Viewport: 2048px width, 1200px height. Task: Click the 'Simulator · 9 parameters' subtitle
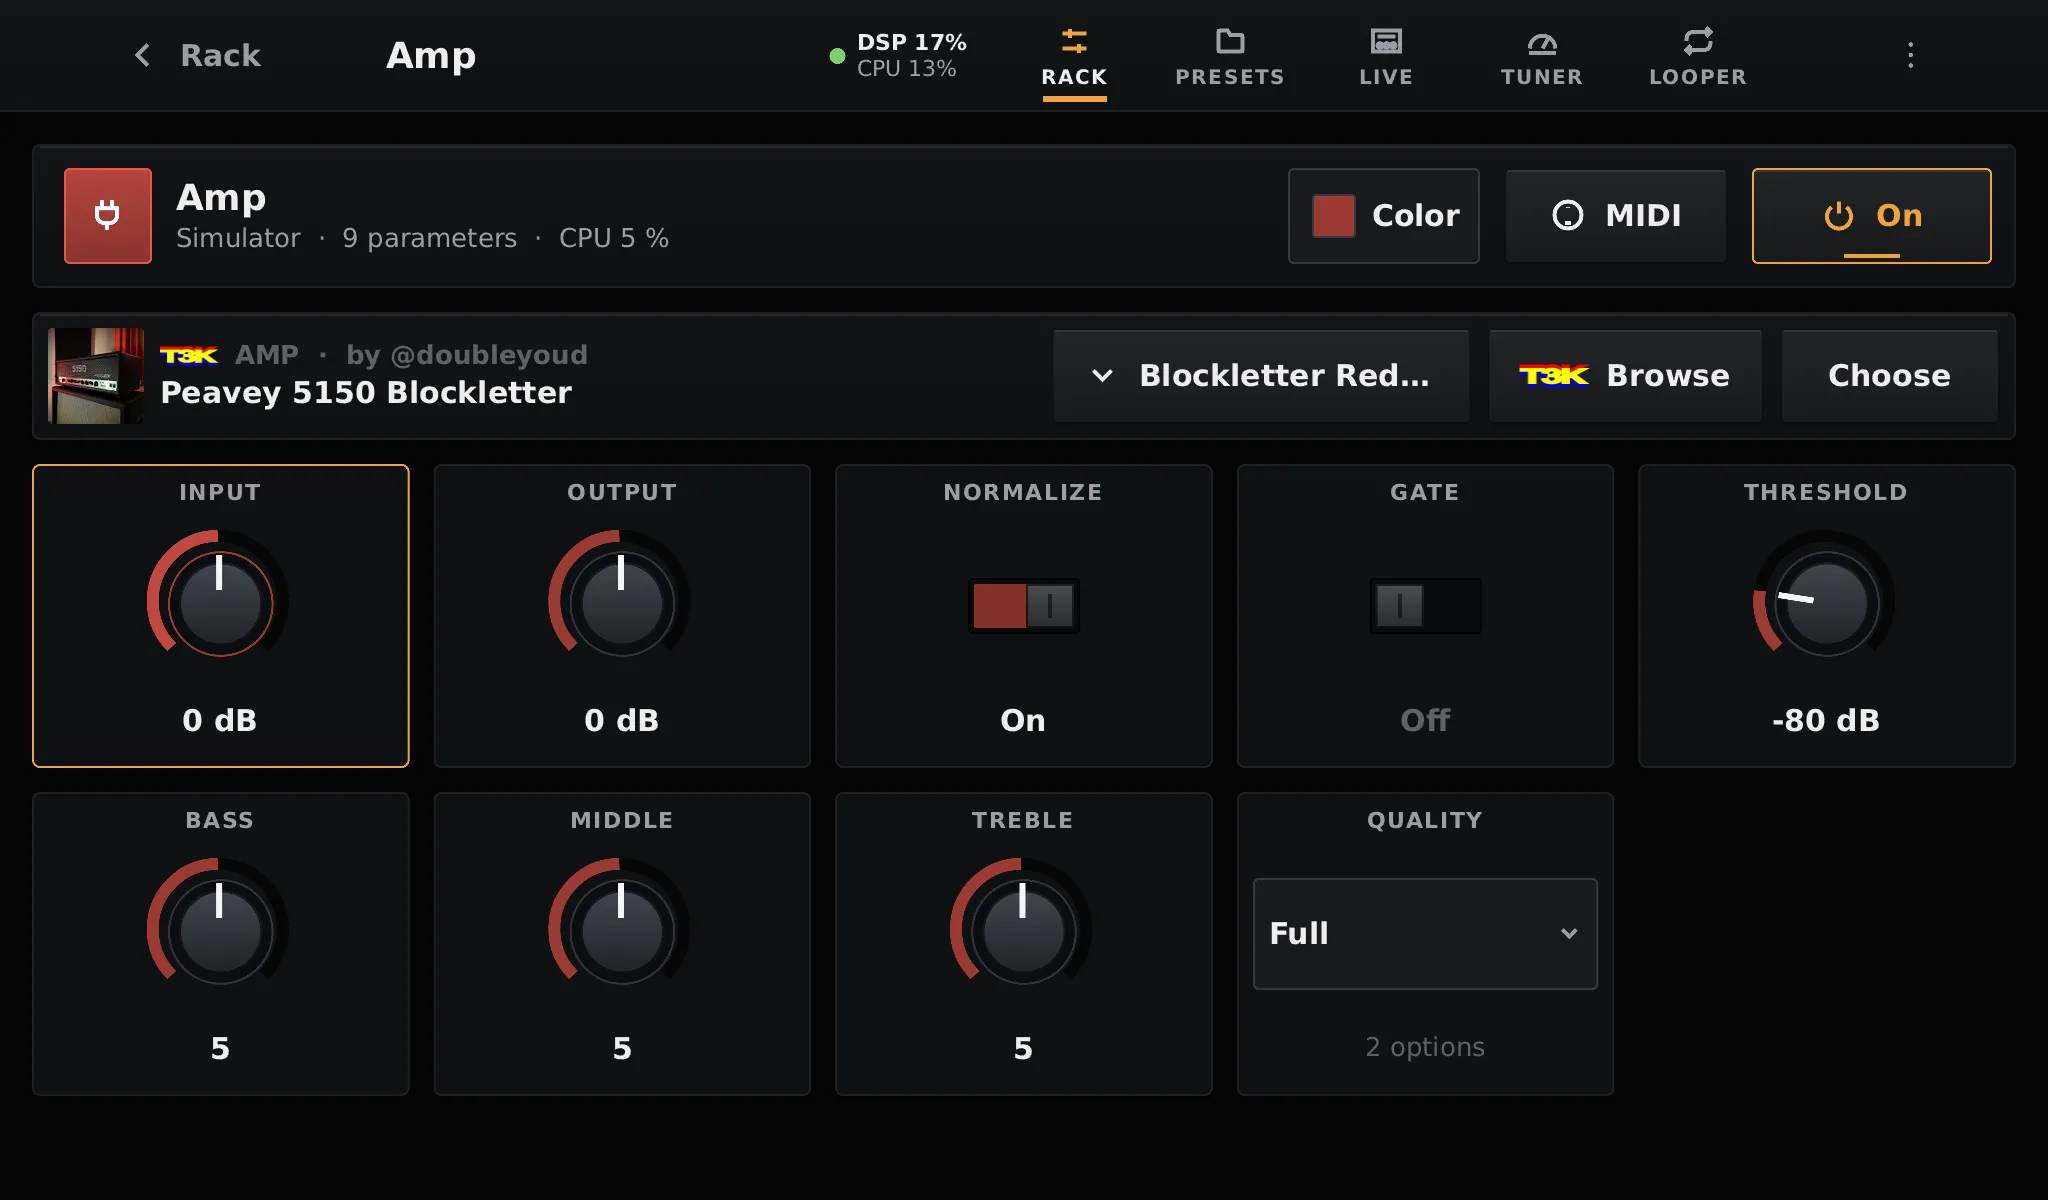[x=347, y=238]
